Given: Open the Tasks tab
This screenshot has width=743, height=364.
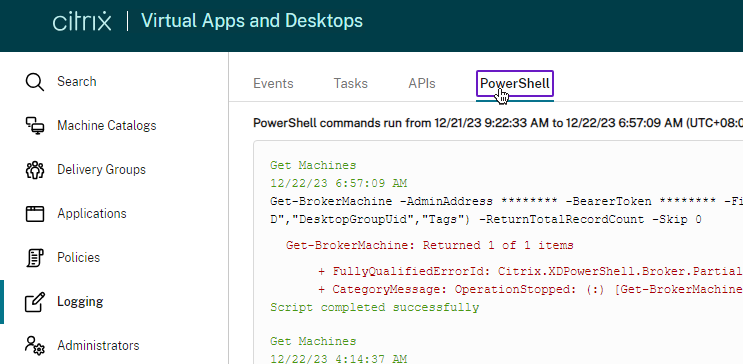Looking at the screenshot, I should (x=351, y=84).
